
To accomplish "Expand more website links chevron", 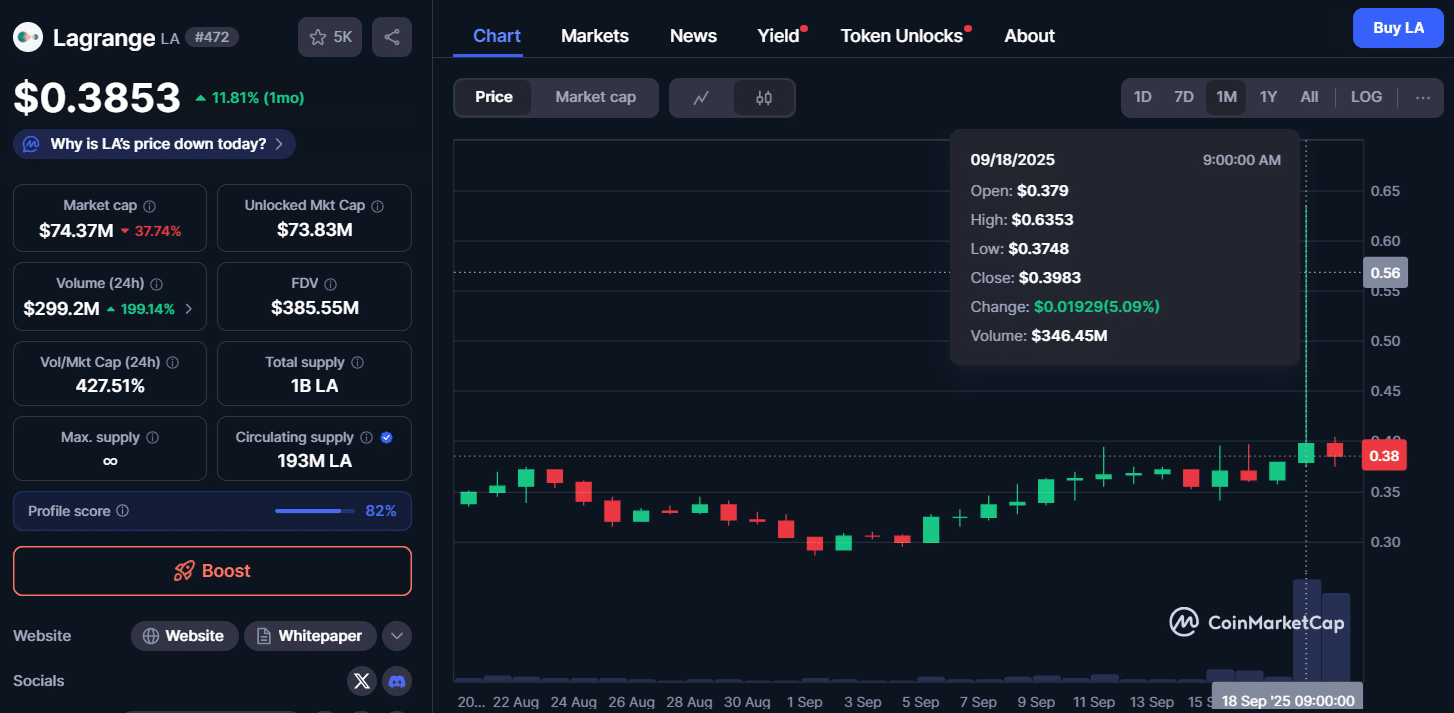I will pyautogui.click(x=397, y=636).
